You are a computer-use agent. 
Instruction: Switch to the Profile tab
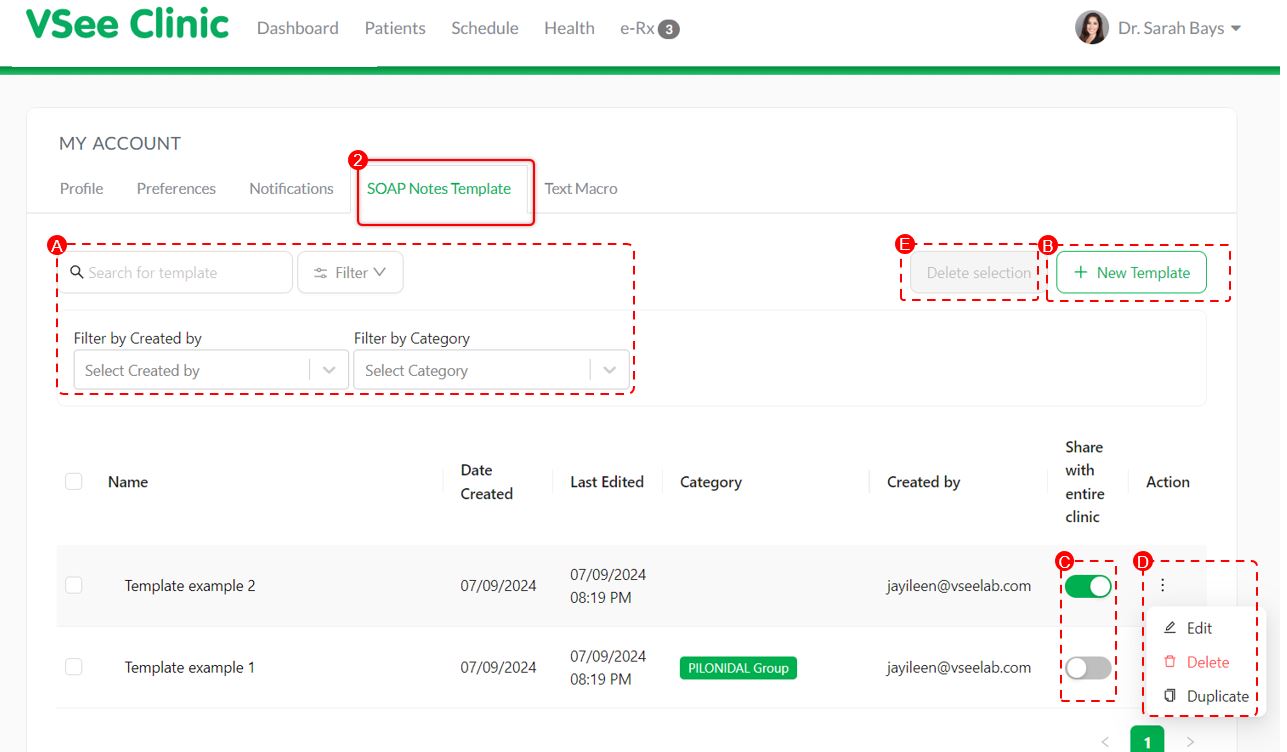point(81,188)
